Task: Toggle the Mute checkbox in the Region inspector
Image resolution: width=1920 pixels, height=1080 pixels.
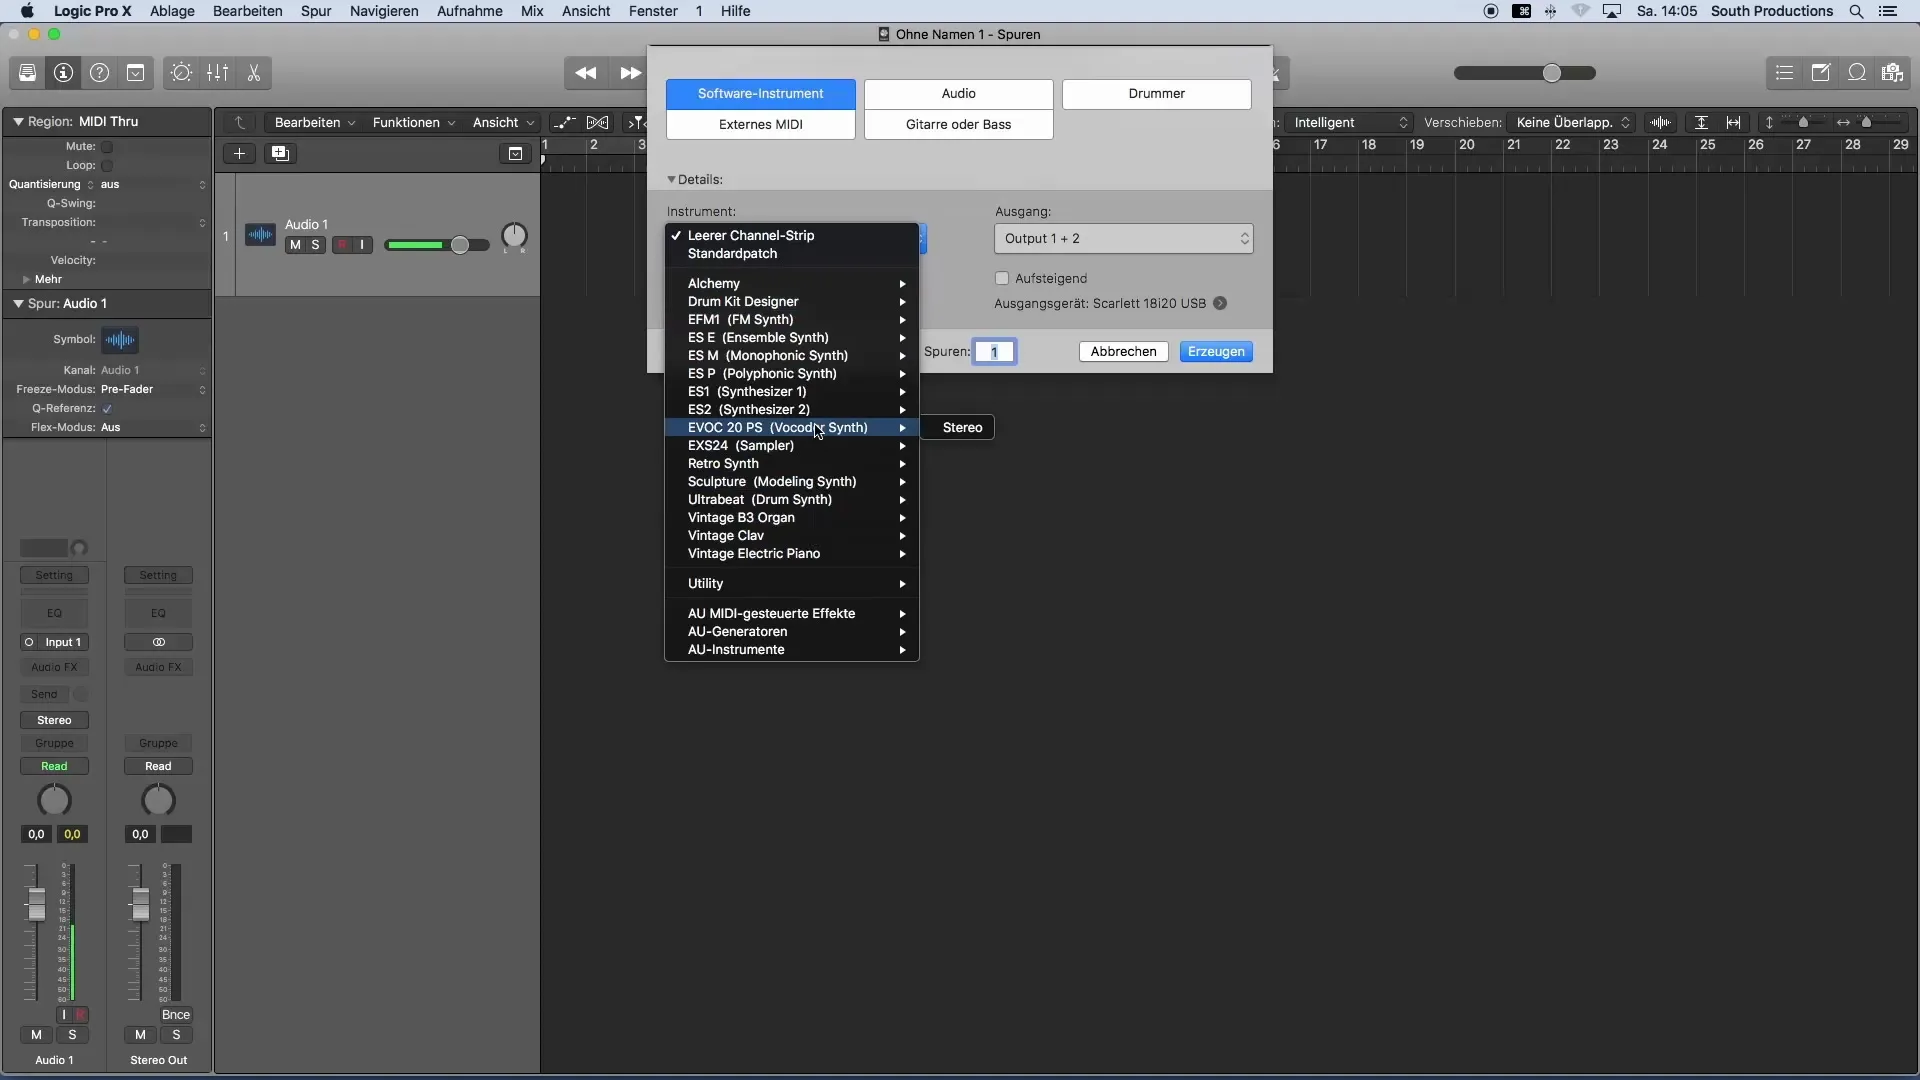Action: click(107, 147)
